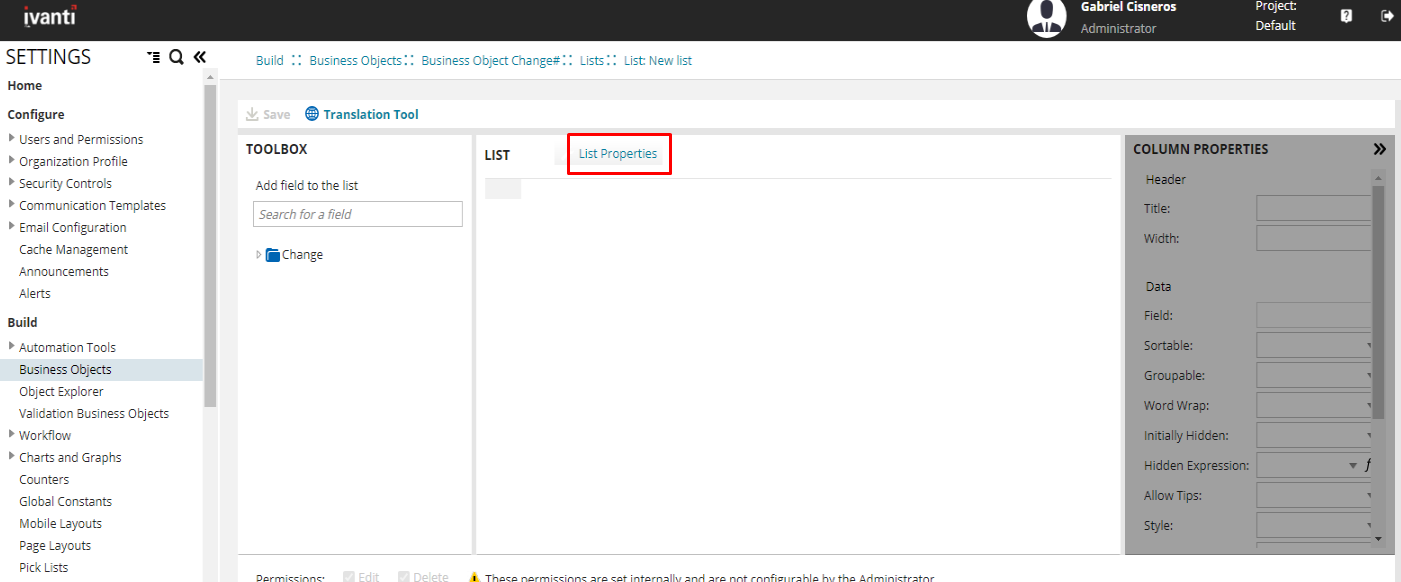Click the Search for a field box
The width and height of the screenshot is (1401, 582).
[357, 214]
